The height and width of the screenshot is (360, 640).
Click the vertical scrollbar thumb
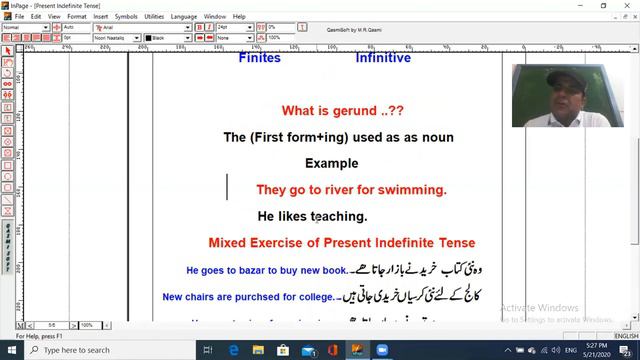pyautogui.click(x=635, y=191)
